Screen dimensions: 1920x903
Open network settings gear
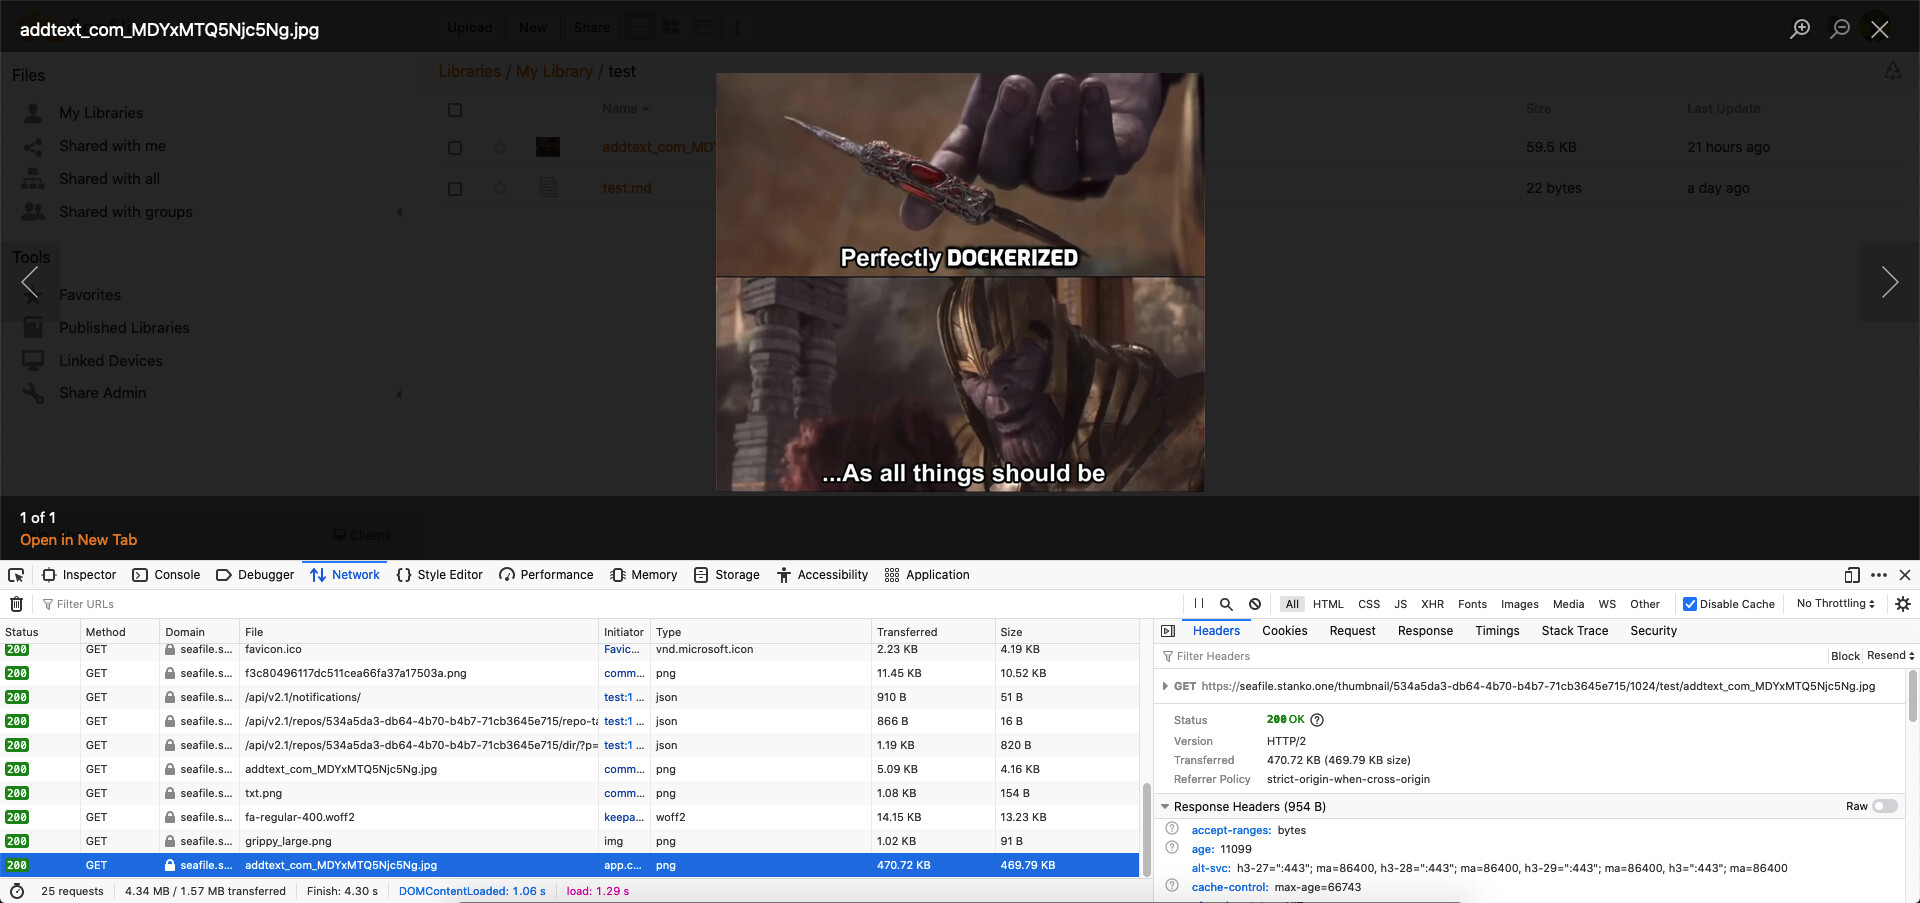[1903, 604]
